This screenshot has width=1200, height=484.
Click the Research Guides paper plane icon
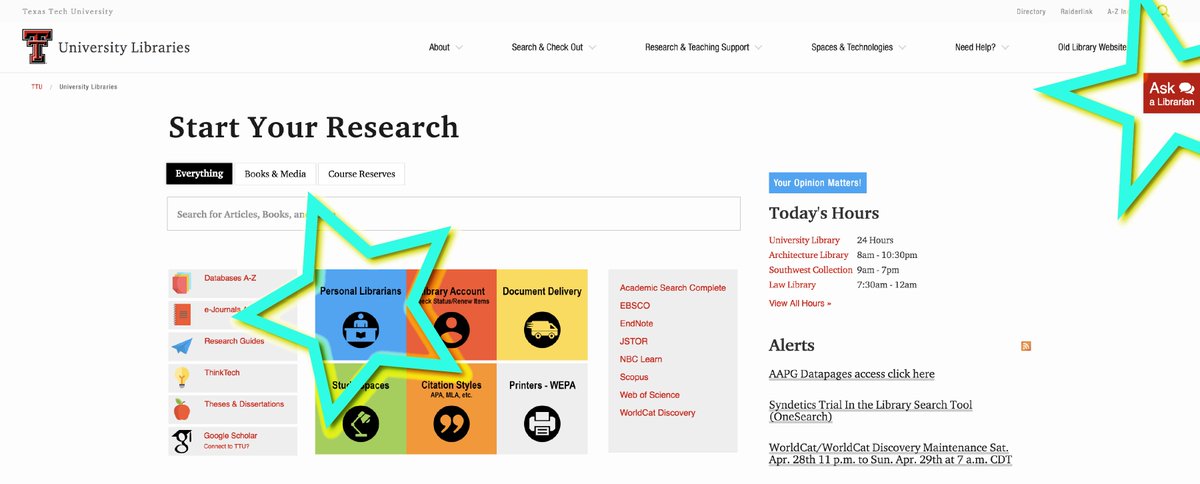[x=181, y=346]
